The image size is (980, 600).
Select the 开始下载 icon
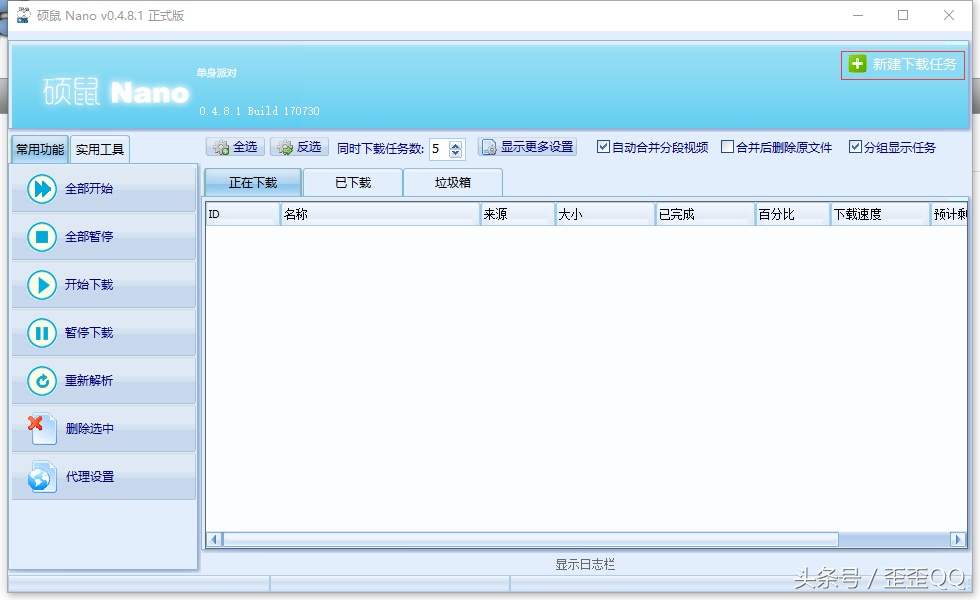point(40,285)
